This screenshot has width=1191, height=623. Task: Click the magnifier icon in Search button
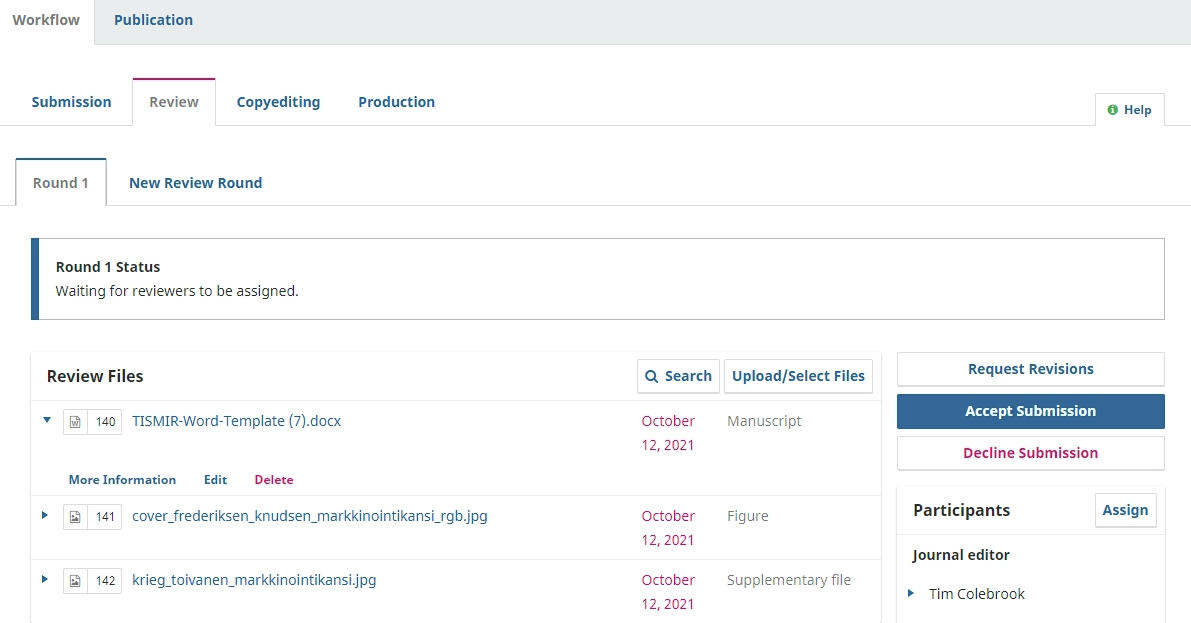652,376
